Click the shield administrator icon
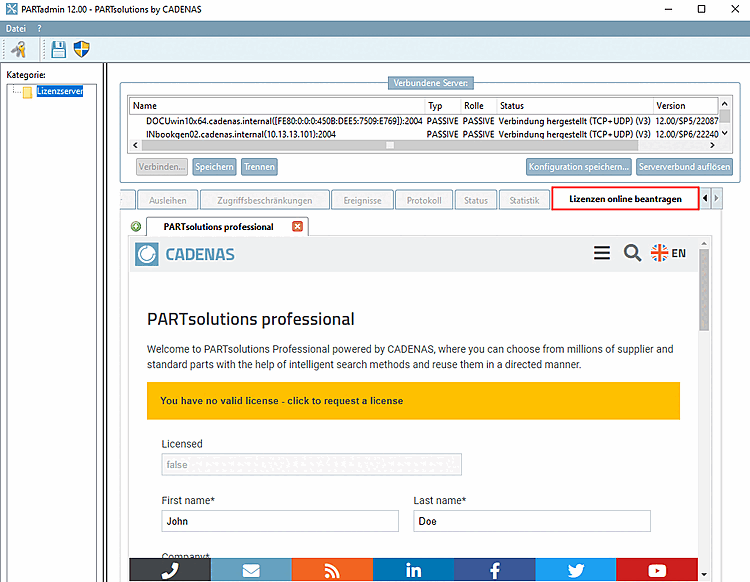750x582 pixels. (82, 49)
